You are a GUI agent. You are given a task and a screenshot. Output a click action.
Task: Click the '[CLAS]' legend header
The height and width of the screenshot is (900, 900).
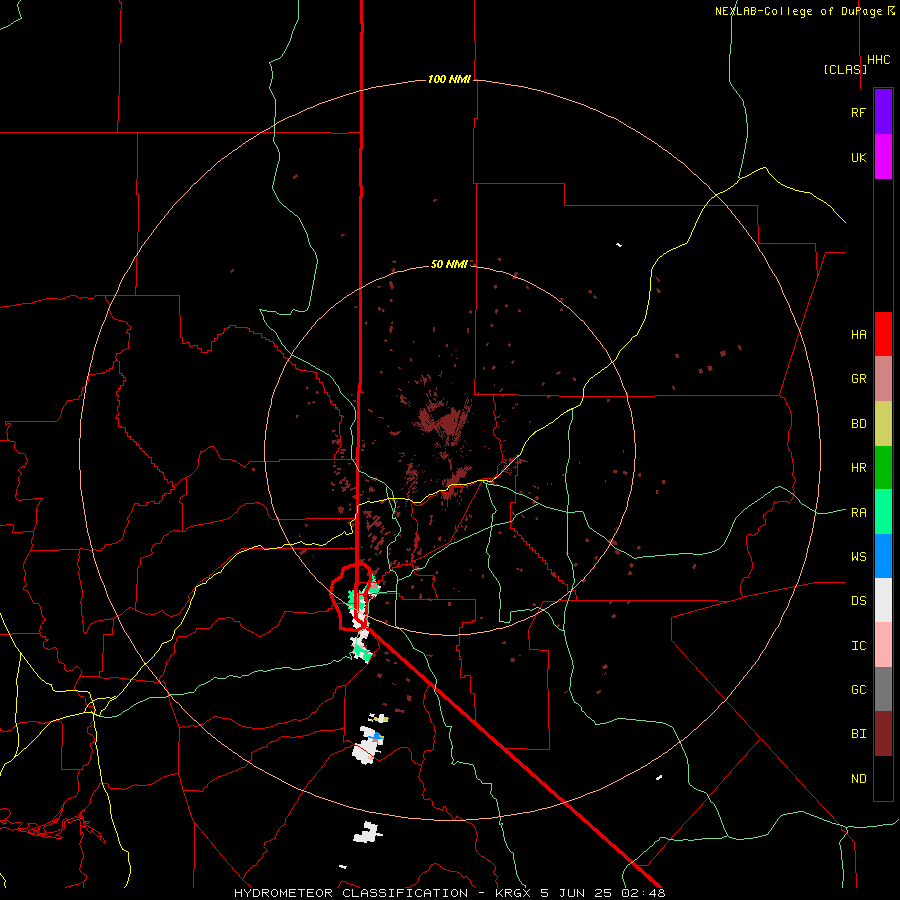click(x=845, y=69)
